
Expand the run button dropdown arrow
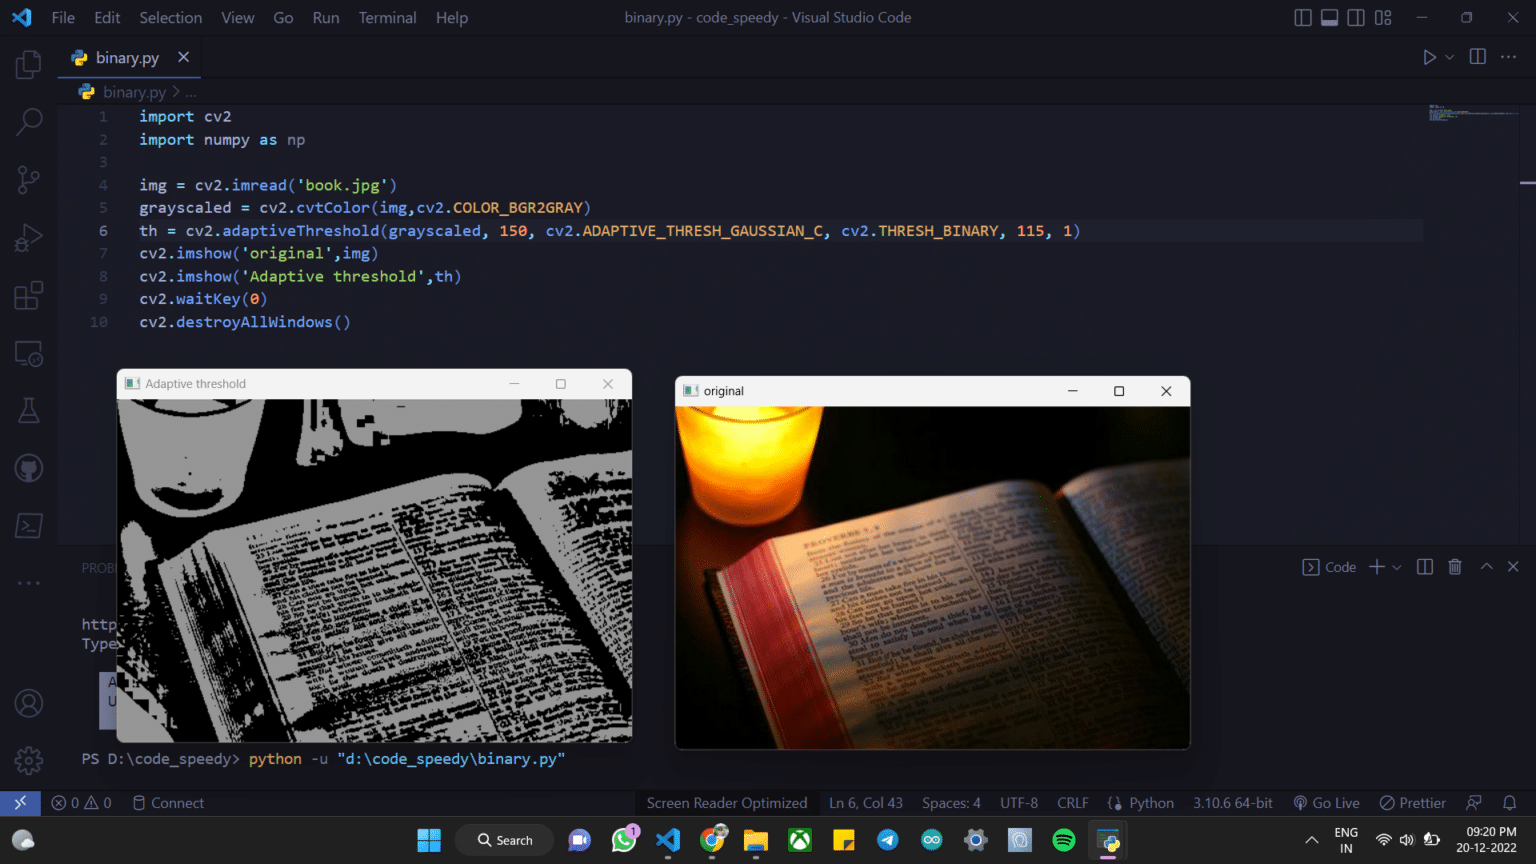pyautogui.click(x=1449, y=58)
